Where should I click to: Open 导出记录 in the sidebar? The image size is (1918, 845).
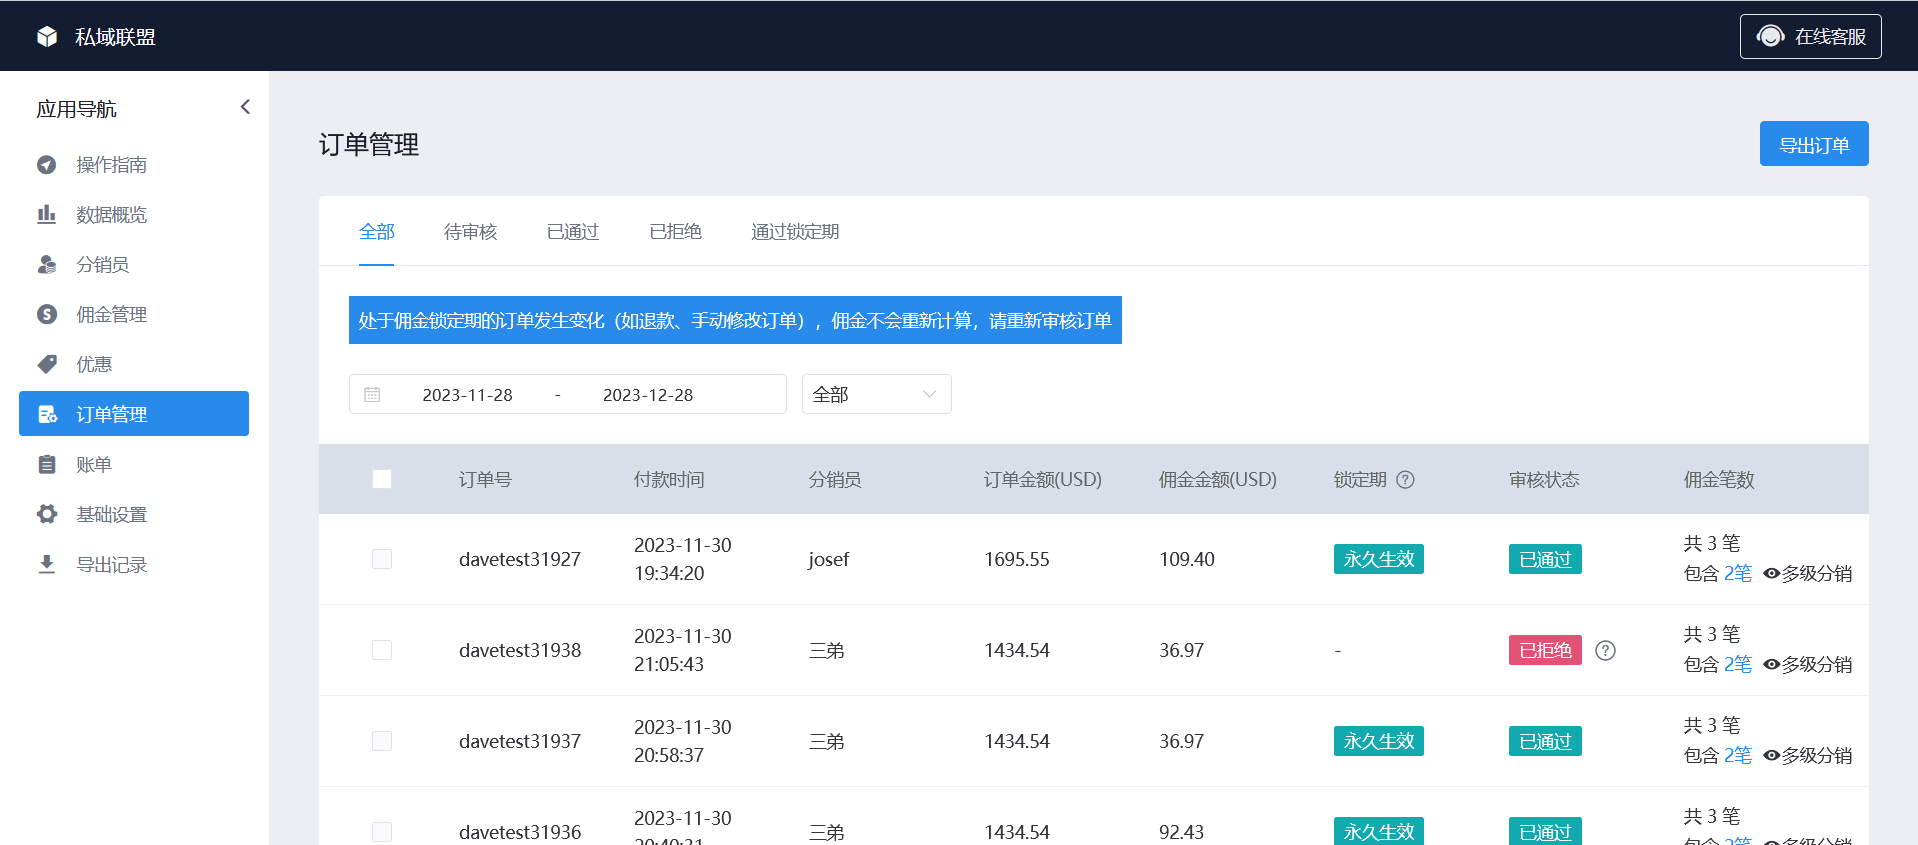point(134,565)
